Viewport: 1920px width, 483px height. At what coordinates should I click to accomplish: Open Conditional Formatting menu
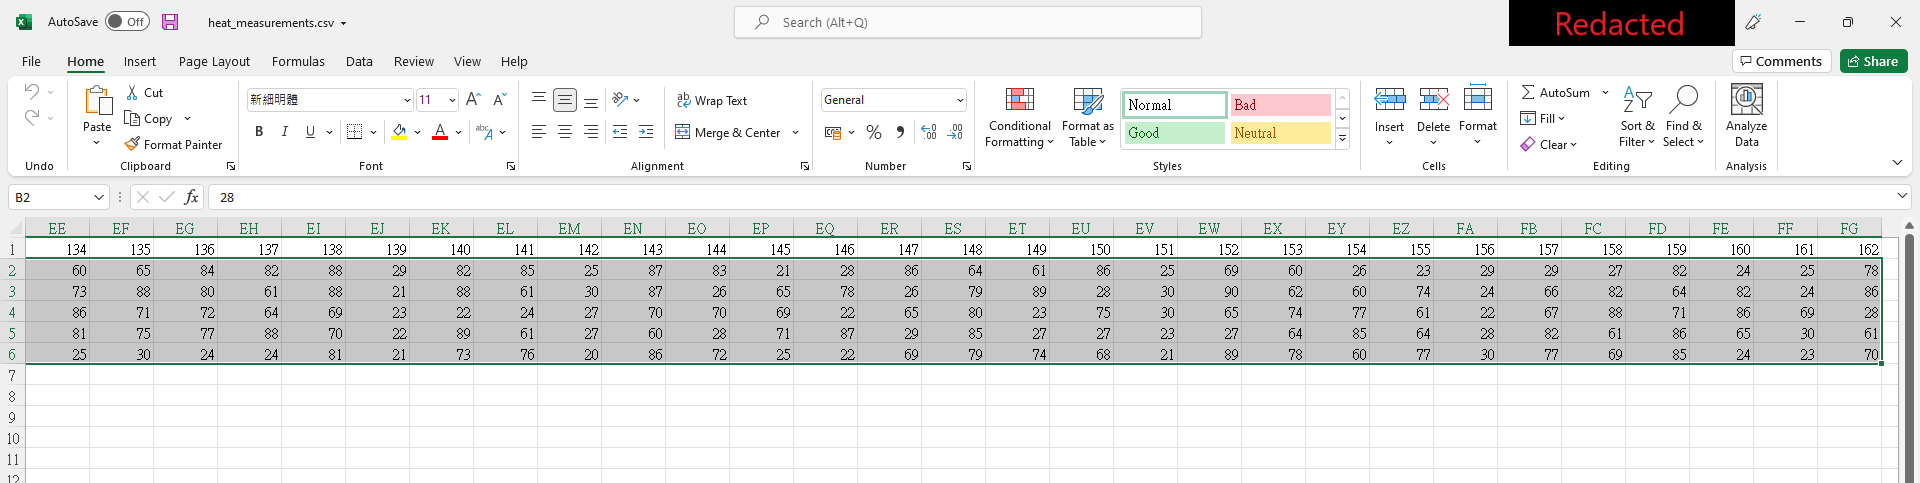pyautogui.click(x=1019, y=117)
